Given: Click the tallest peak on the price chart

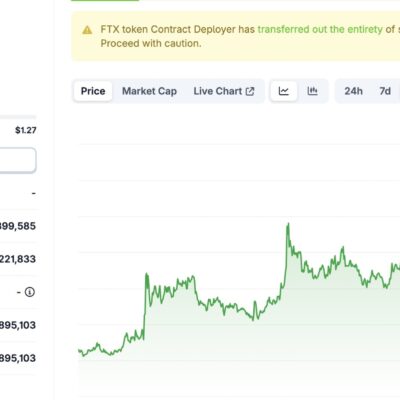Looking at the screenshot, I should tap(288, 225).
